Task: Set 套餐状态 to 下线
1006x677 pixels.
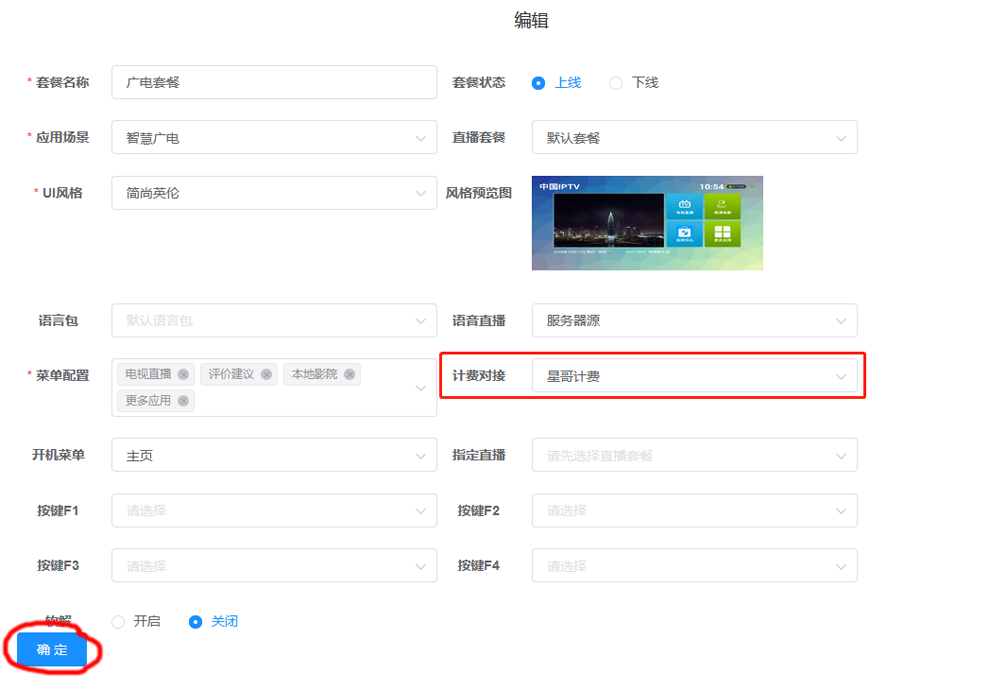Action: pyautogui.click(x=616, y=83)
